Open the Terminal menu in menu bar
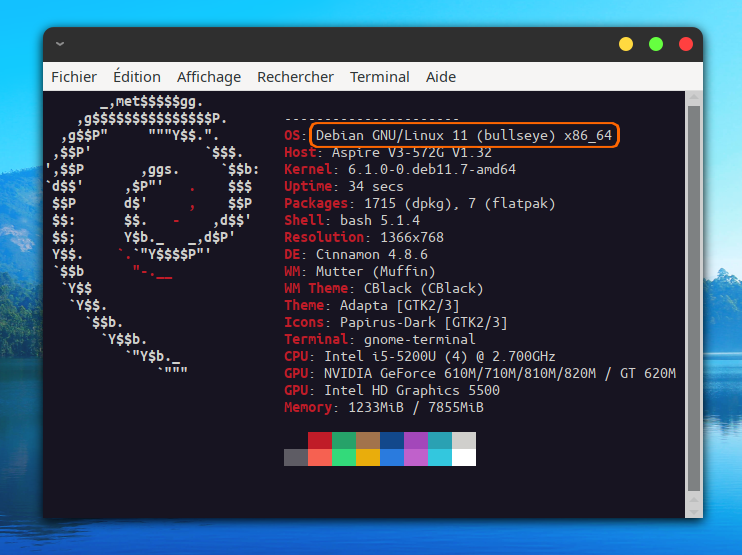 click(x=380, y=77)
